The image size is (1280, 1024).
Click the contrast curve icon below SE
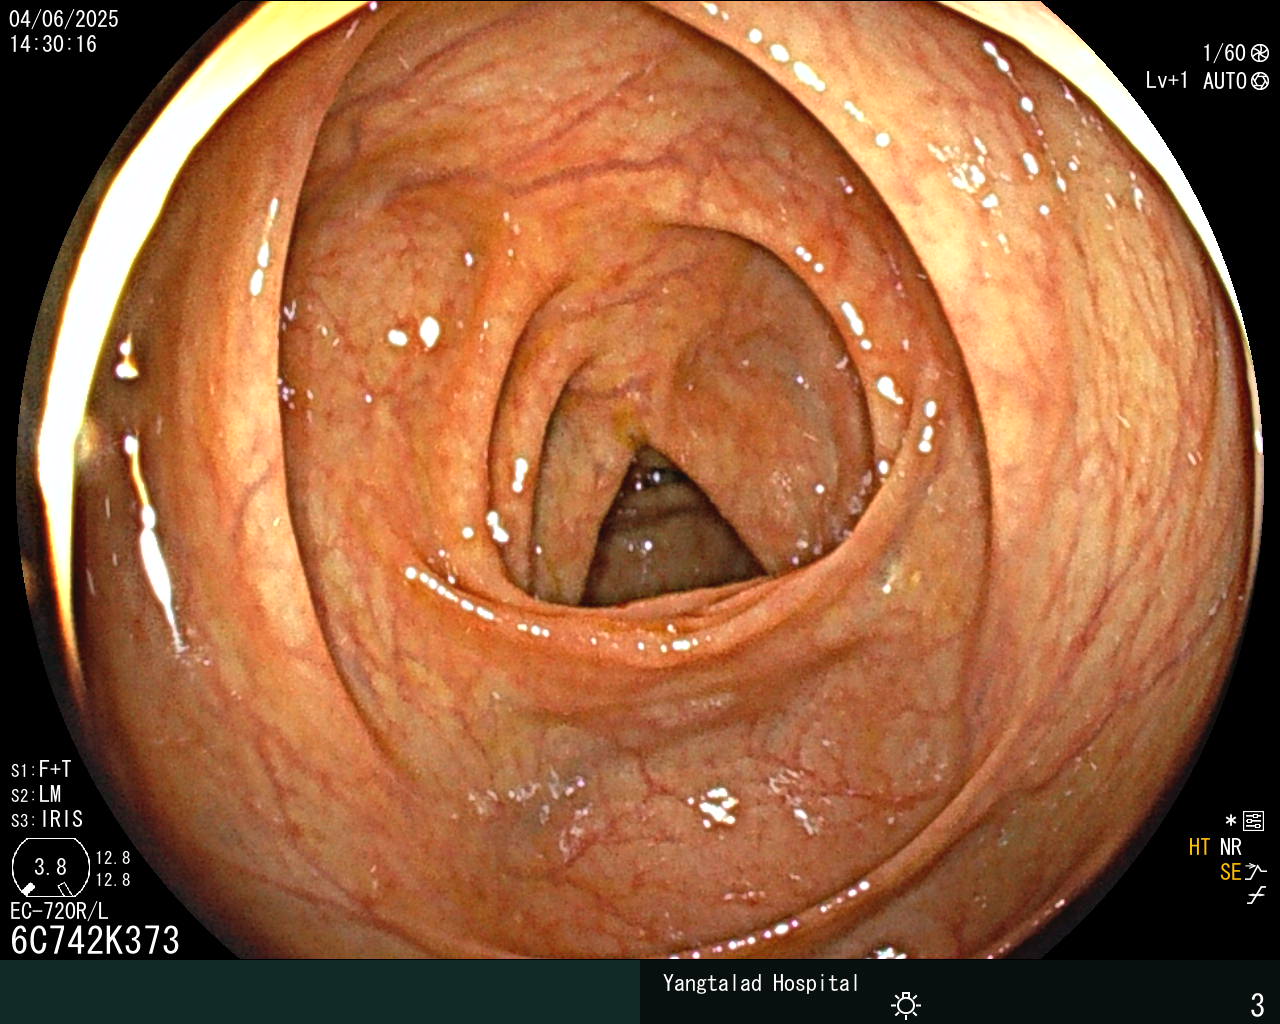pyautogui.click(x=1256, y=896)
